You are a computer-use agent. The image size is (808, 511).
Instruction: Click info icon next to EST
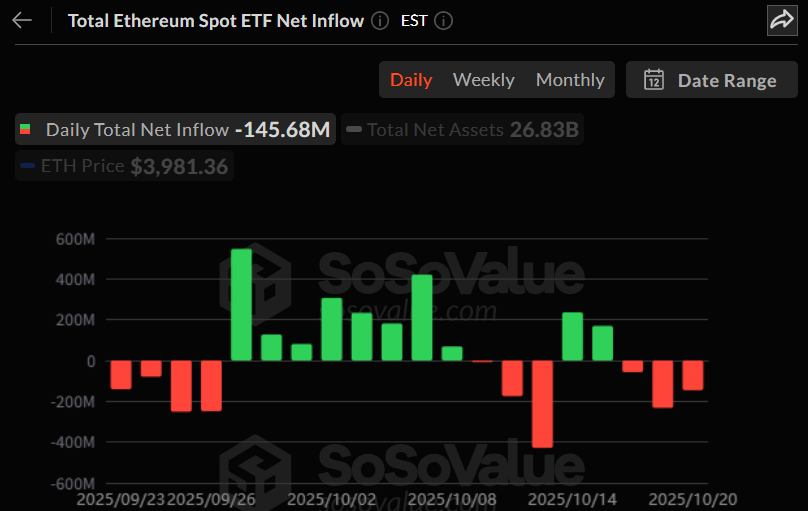[444, 20]
